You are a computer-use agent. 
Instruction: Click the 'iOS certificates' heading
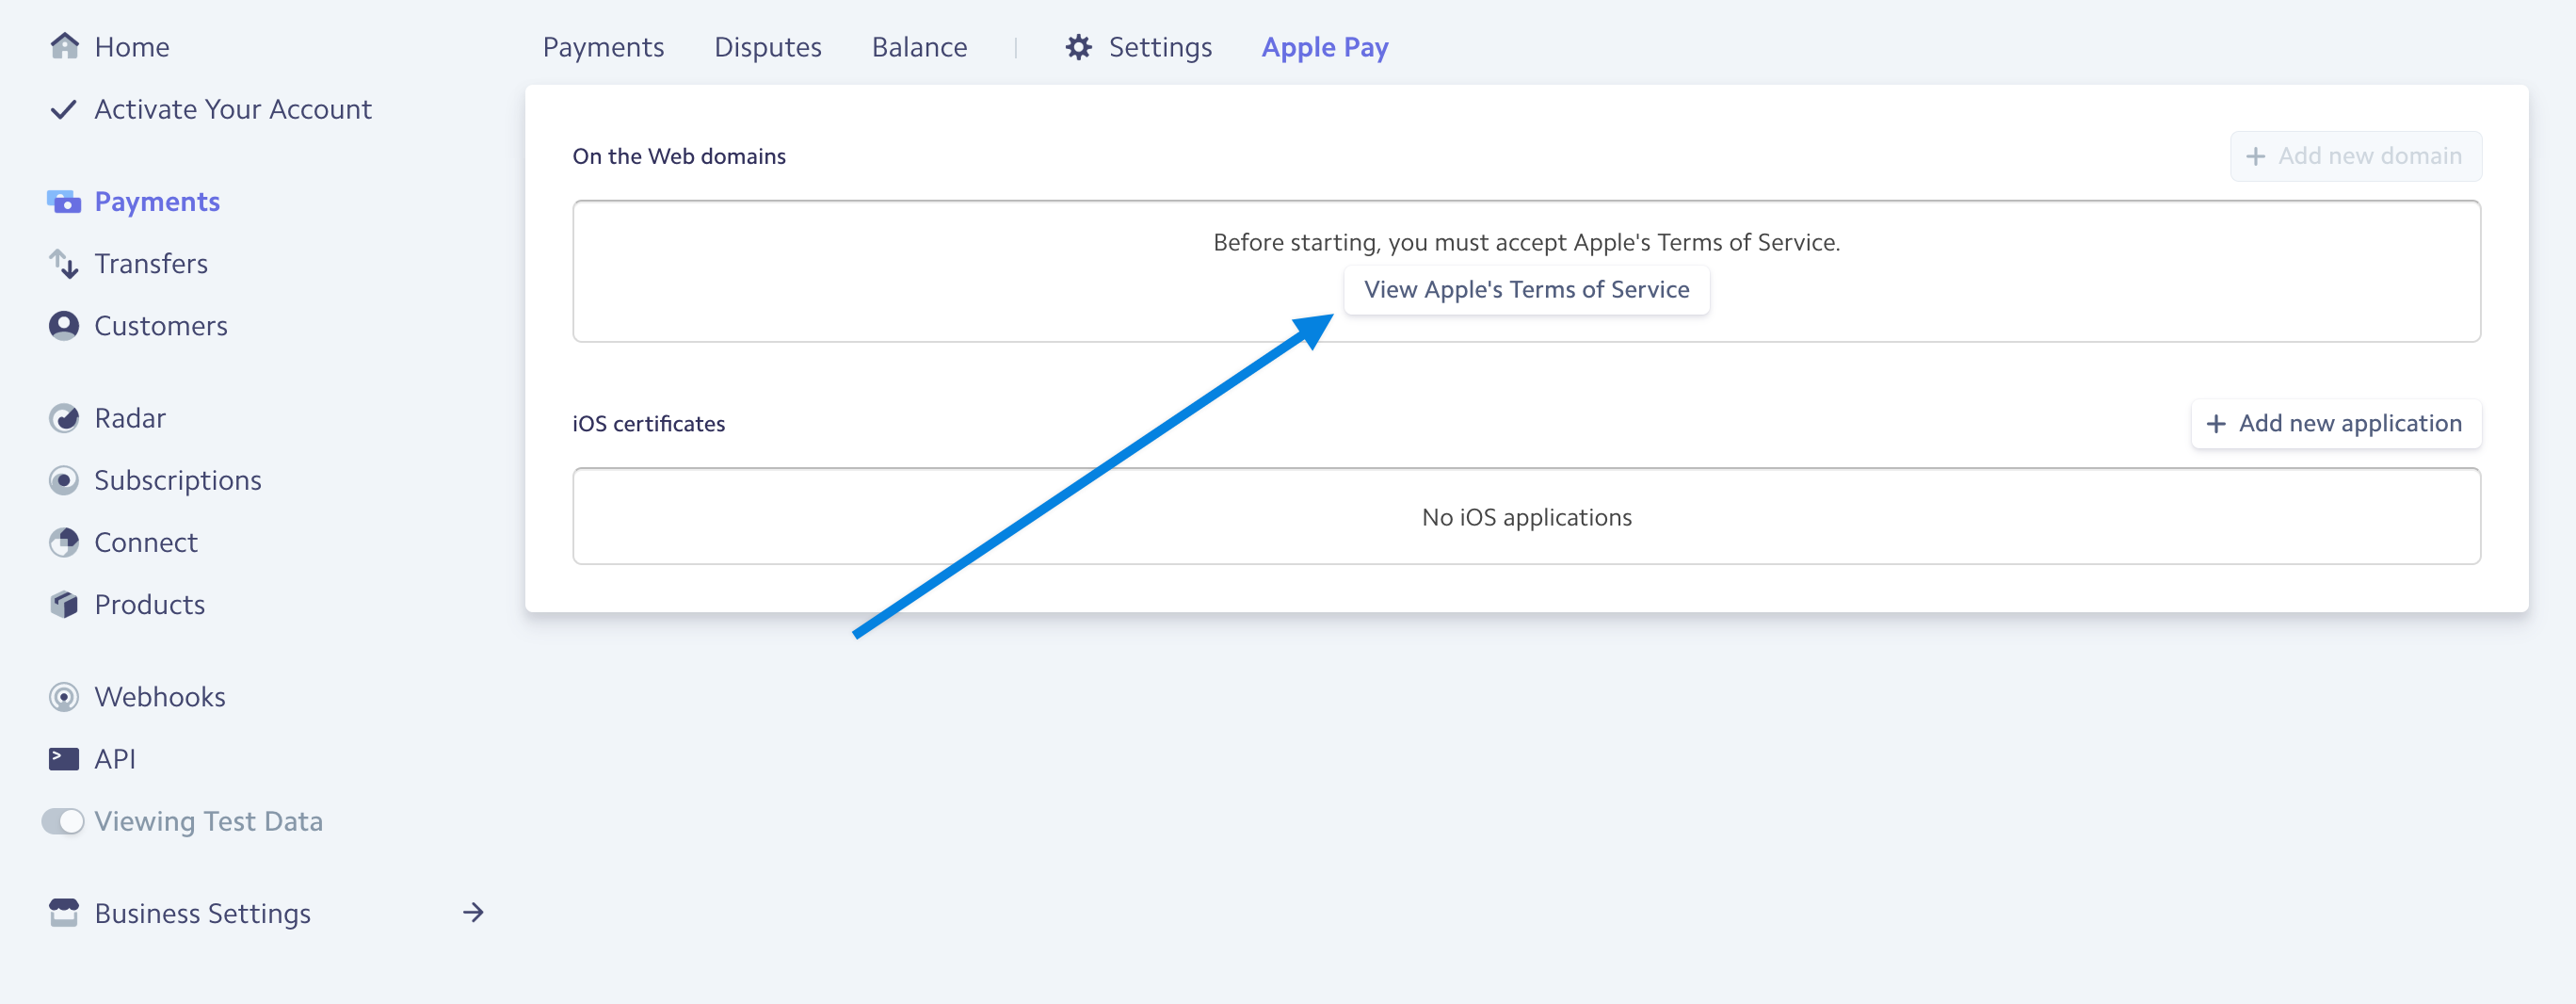pos(648,424)
